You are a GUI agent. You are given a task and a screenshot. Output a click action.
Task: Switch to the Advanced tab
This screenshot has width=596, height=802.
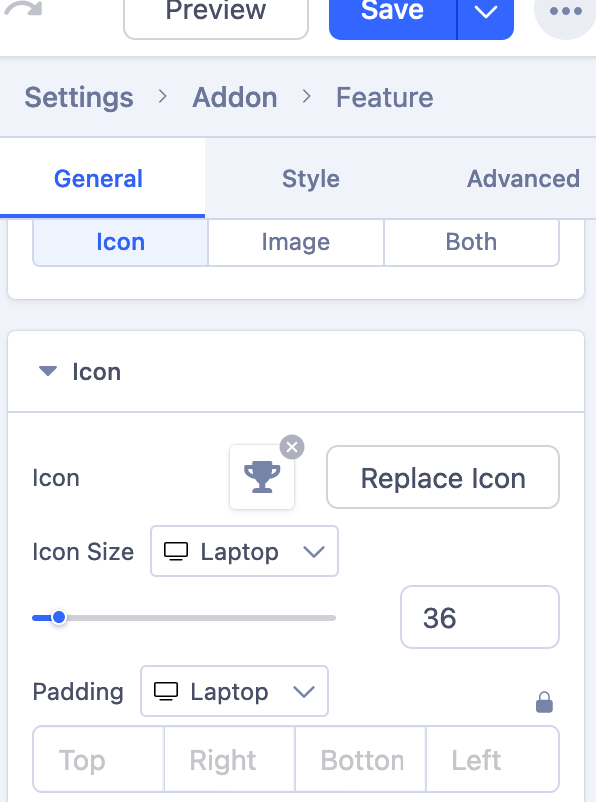[x=522, y=179]
